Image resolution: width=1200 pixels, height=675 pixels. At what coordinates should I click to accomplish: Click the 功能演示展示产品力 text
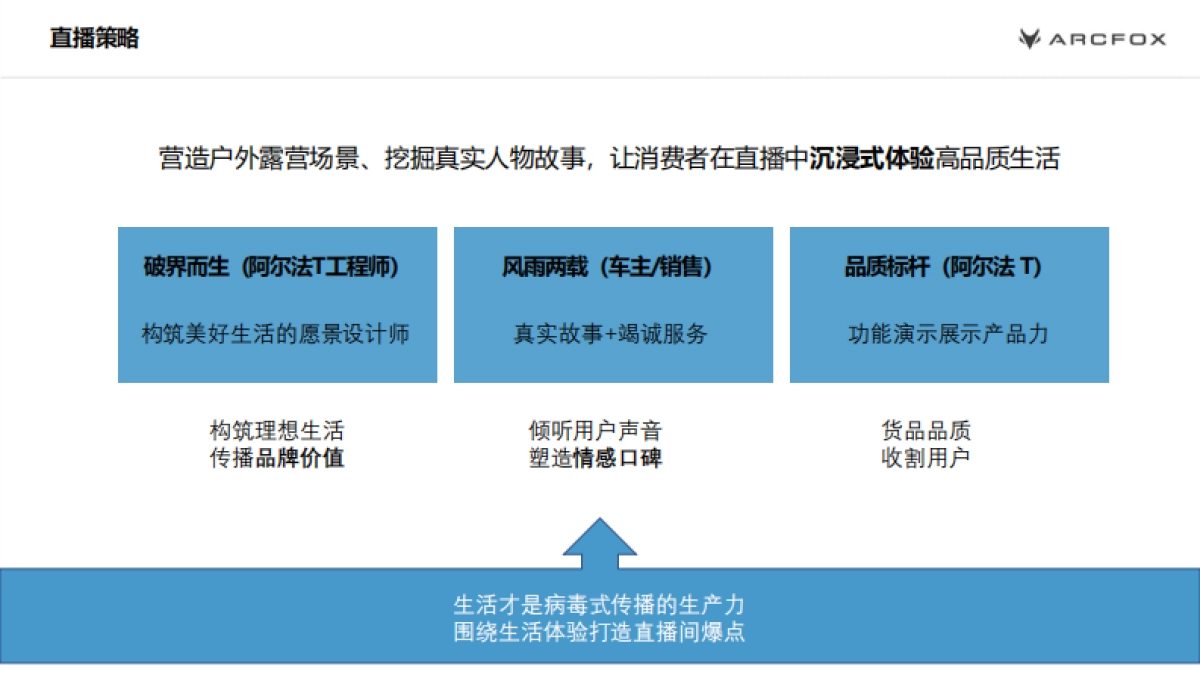[948, 332]
